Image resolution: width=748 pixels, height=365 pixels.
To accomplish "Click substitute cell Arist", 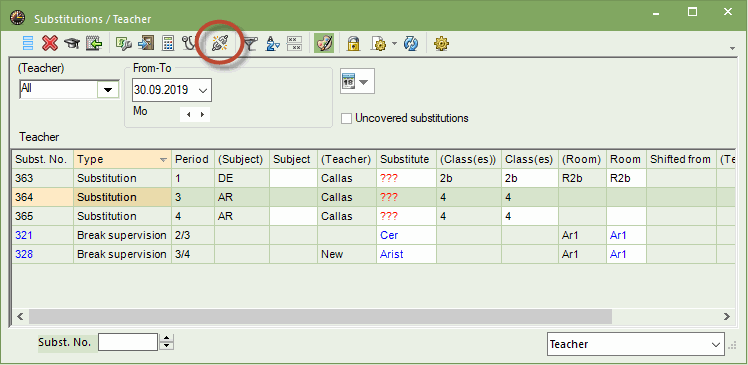I will (x=406, y=254).
